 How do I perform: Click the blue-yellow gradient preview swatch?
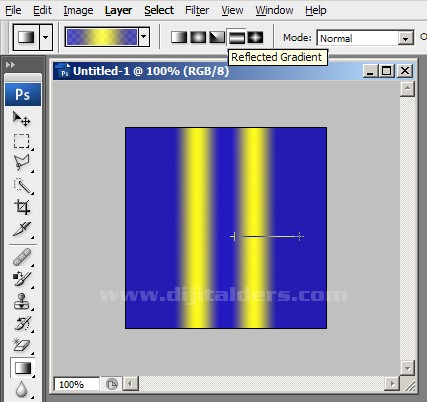[102, 37]
